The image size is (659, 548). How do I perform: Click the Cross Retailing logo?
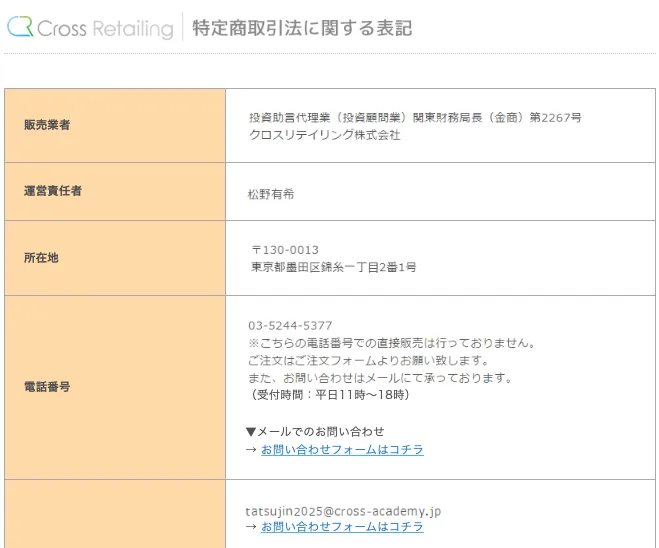click(90, 27)
